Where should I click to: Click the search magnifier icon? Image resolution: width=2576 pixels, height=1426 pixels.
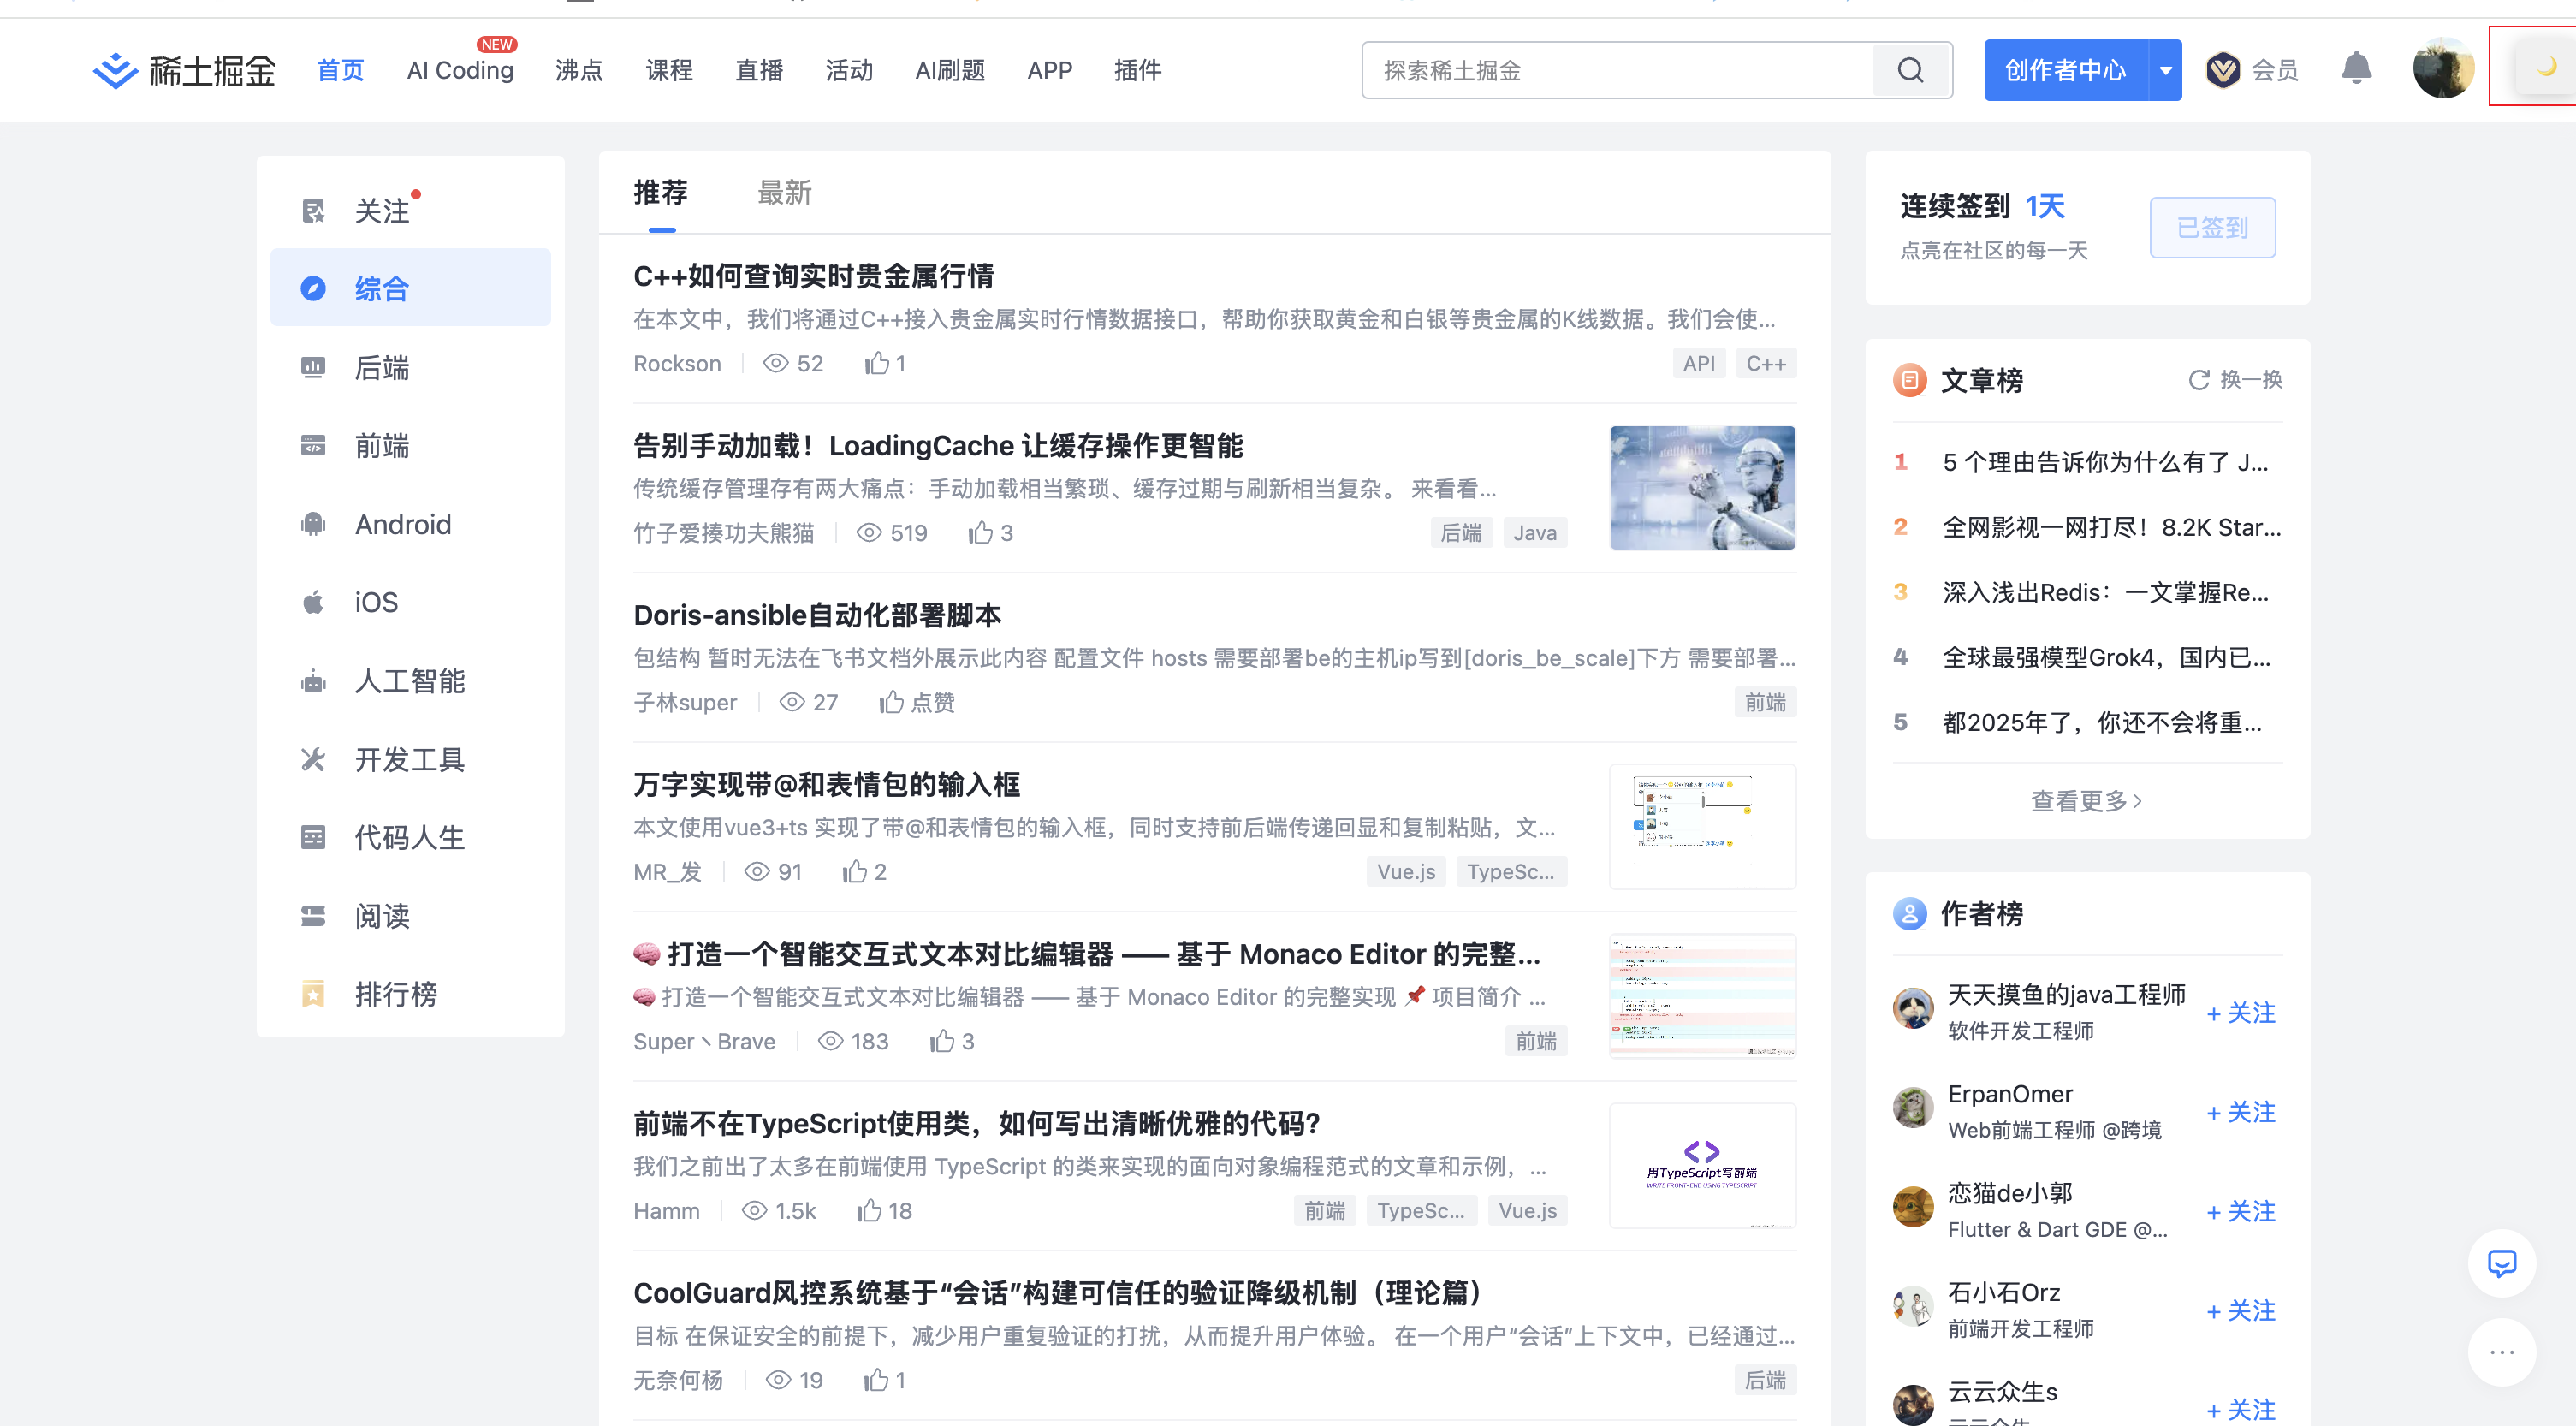coord(1910,71)
